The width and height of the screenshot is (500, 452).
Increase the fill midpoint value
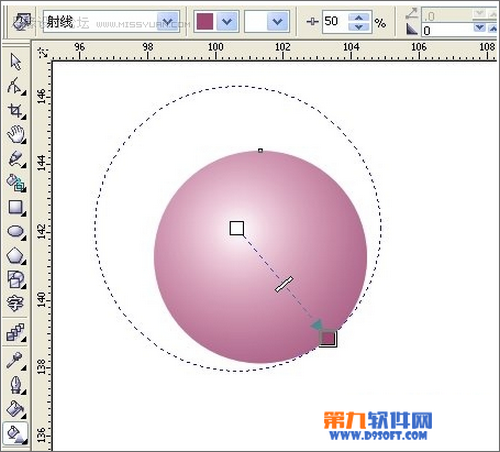tap(359, 17)
